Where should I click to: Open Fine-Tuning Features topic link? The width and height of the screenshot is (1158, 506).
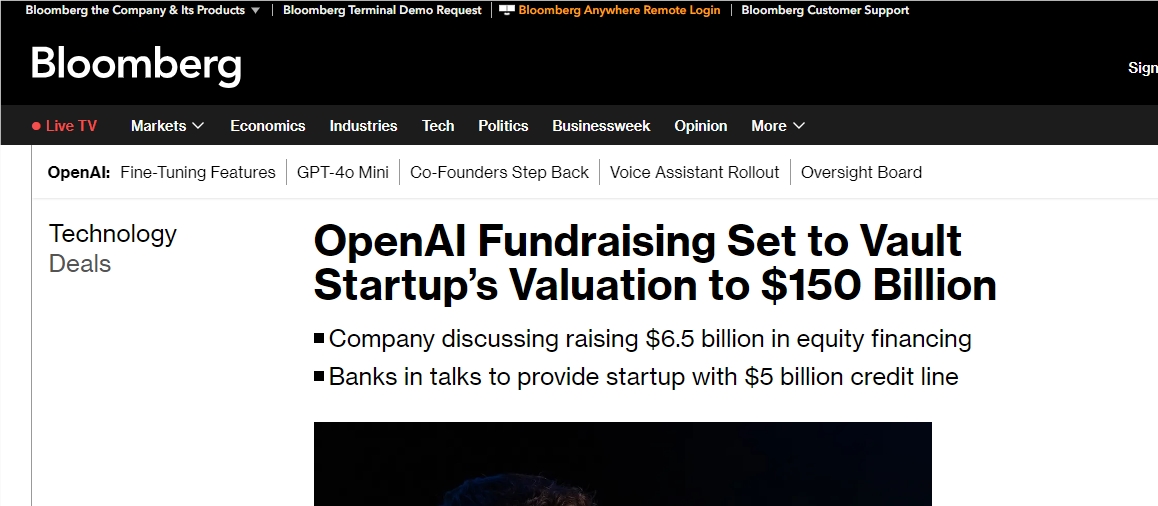(x=197, y=172)
